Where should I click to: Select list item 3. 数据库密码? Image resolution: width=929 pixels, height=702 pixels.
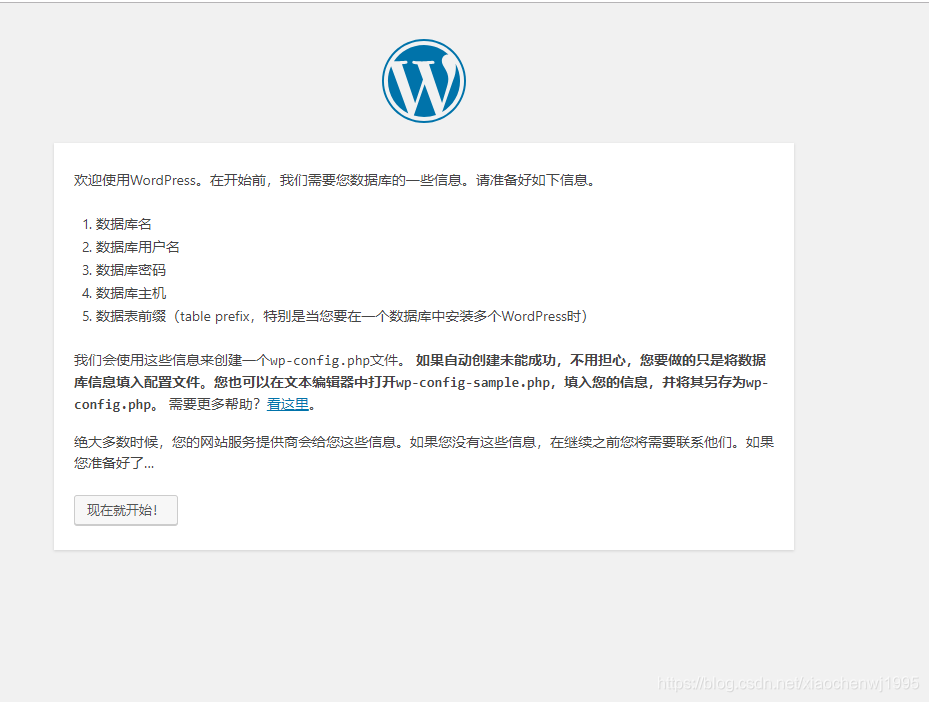[124, 270]
